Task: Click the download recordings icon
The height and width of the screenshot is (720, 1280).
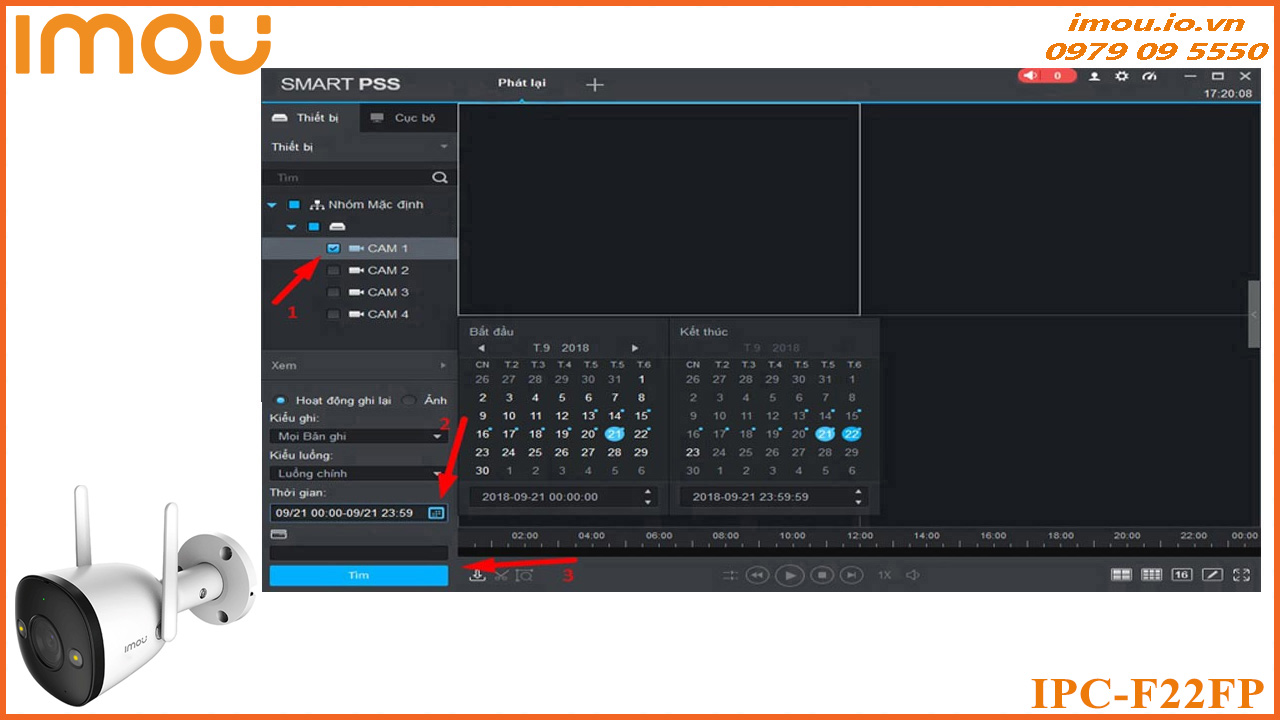Action: 478,575
